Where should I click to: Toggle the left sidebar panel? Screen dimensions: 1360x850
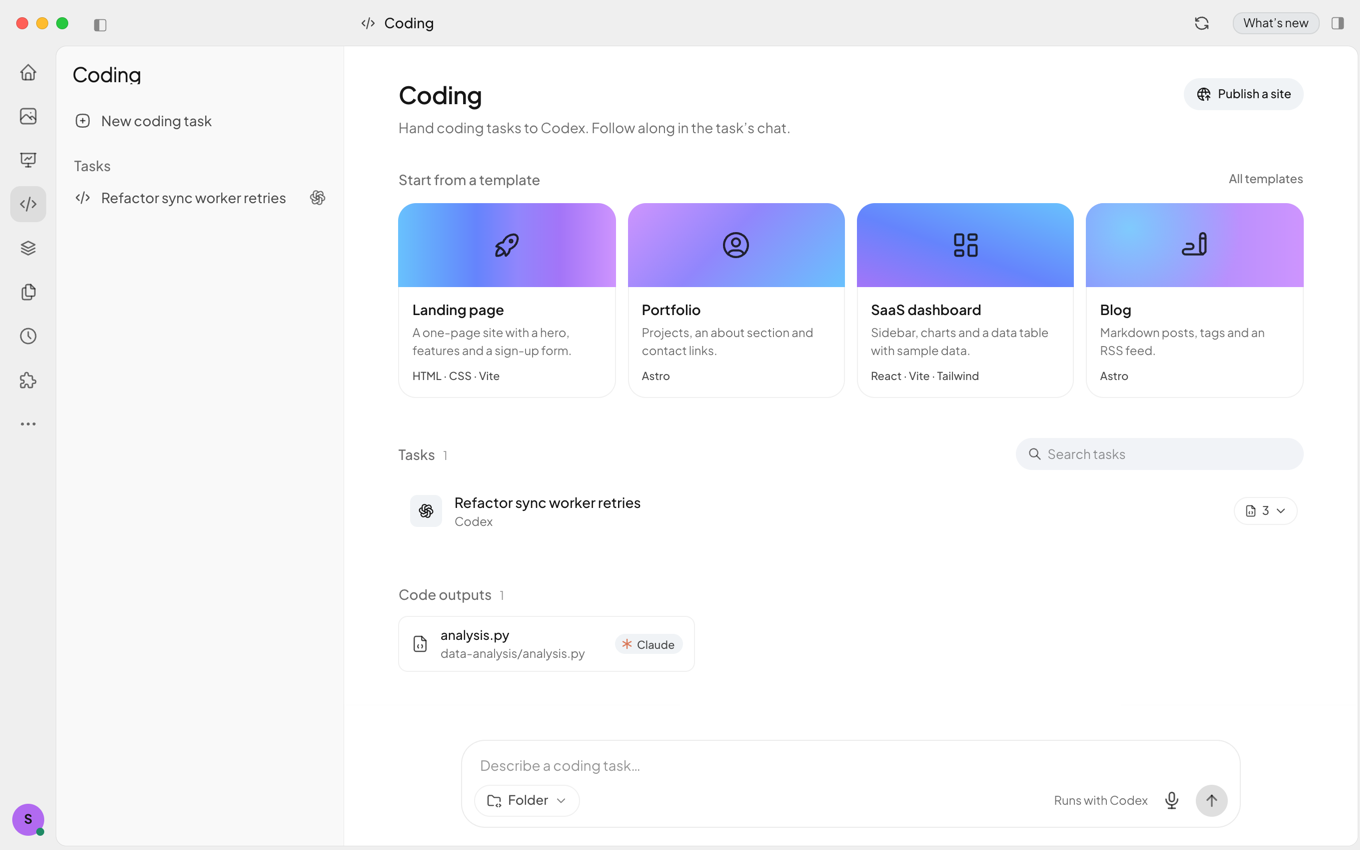100,24
